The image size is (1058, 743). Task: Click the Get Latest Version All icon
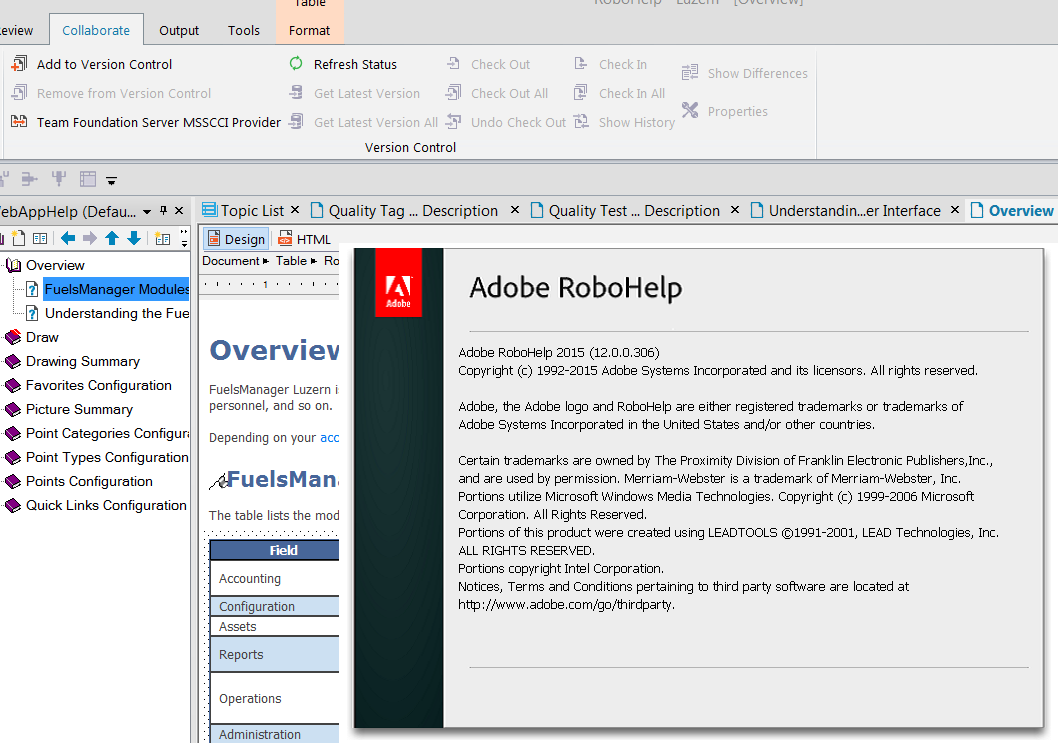pos(296,121)
